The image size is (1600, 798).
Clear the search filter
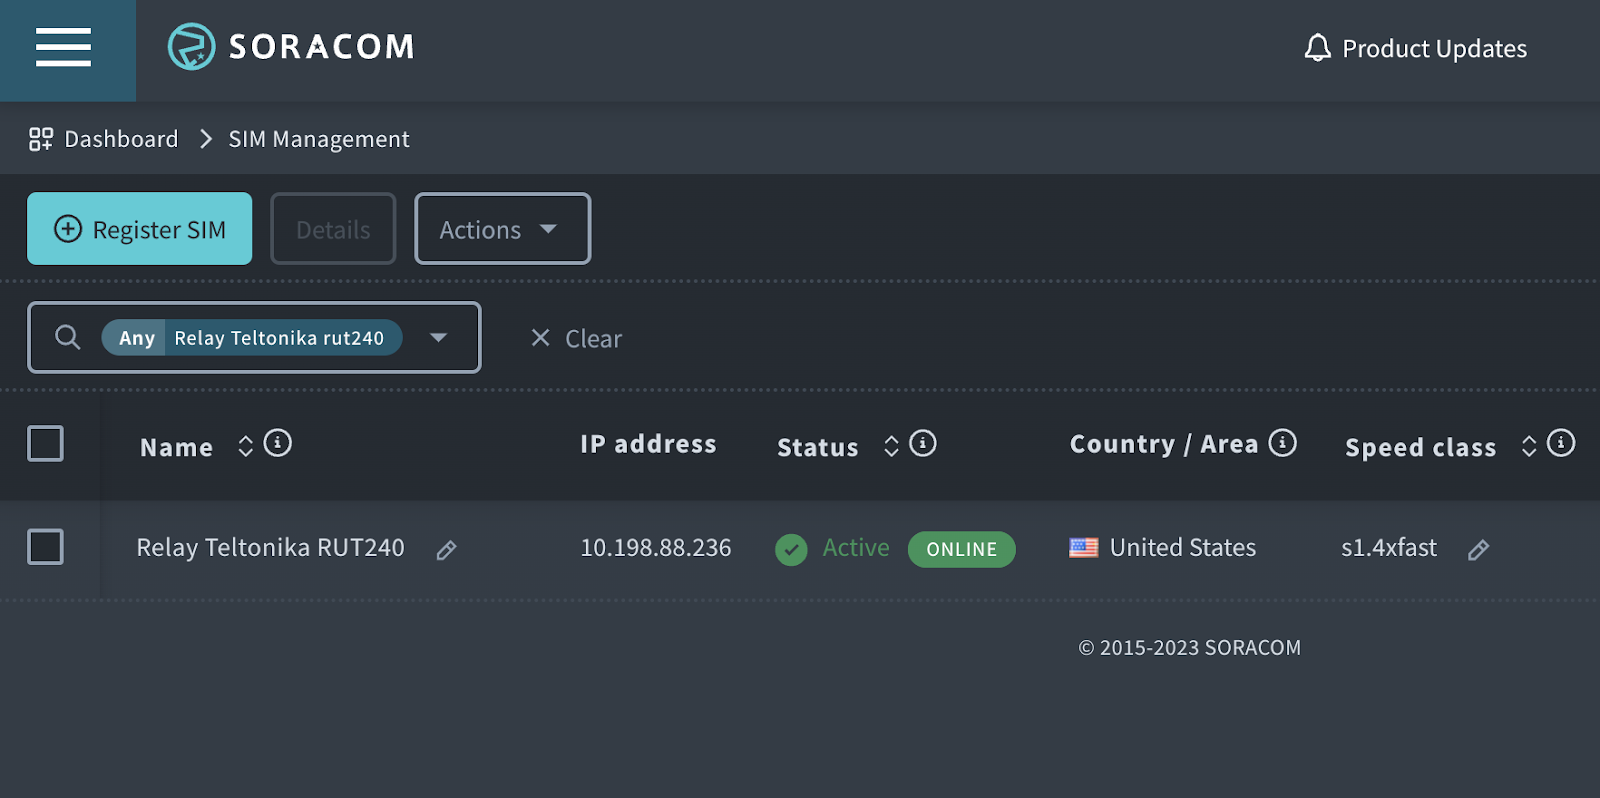coord(576,339)
